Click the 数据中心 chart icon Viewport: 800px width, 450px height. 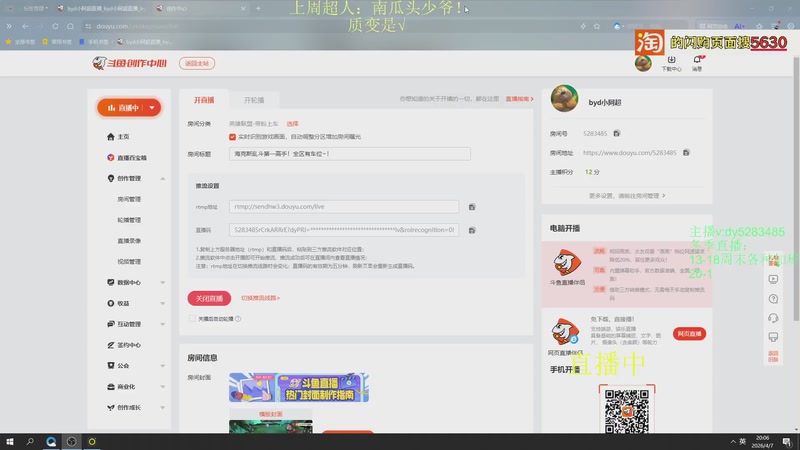tap(111, 282)
